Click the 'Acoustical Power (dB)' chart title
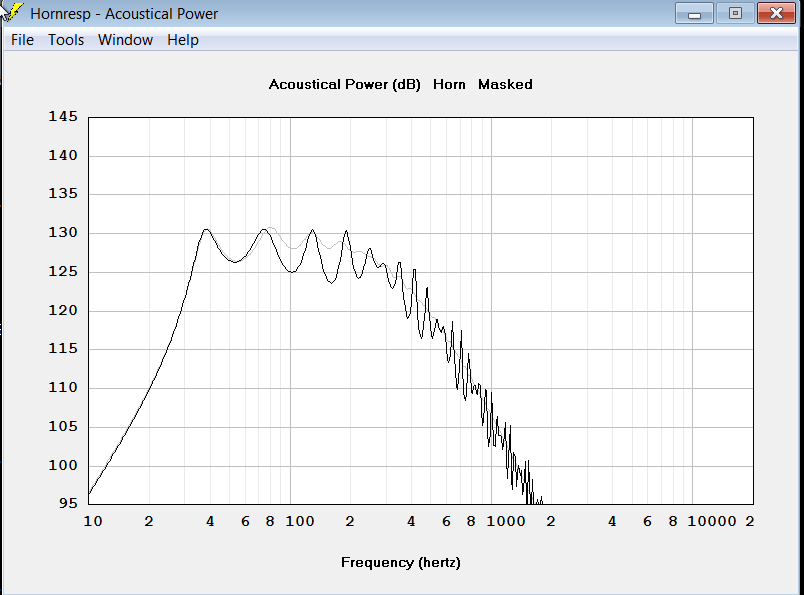The width and height of the screenshot is (804, 595). [x=345, y=84]
